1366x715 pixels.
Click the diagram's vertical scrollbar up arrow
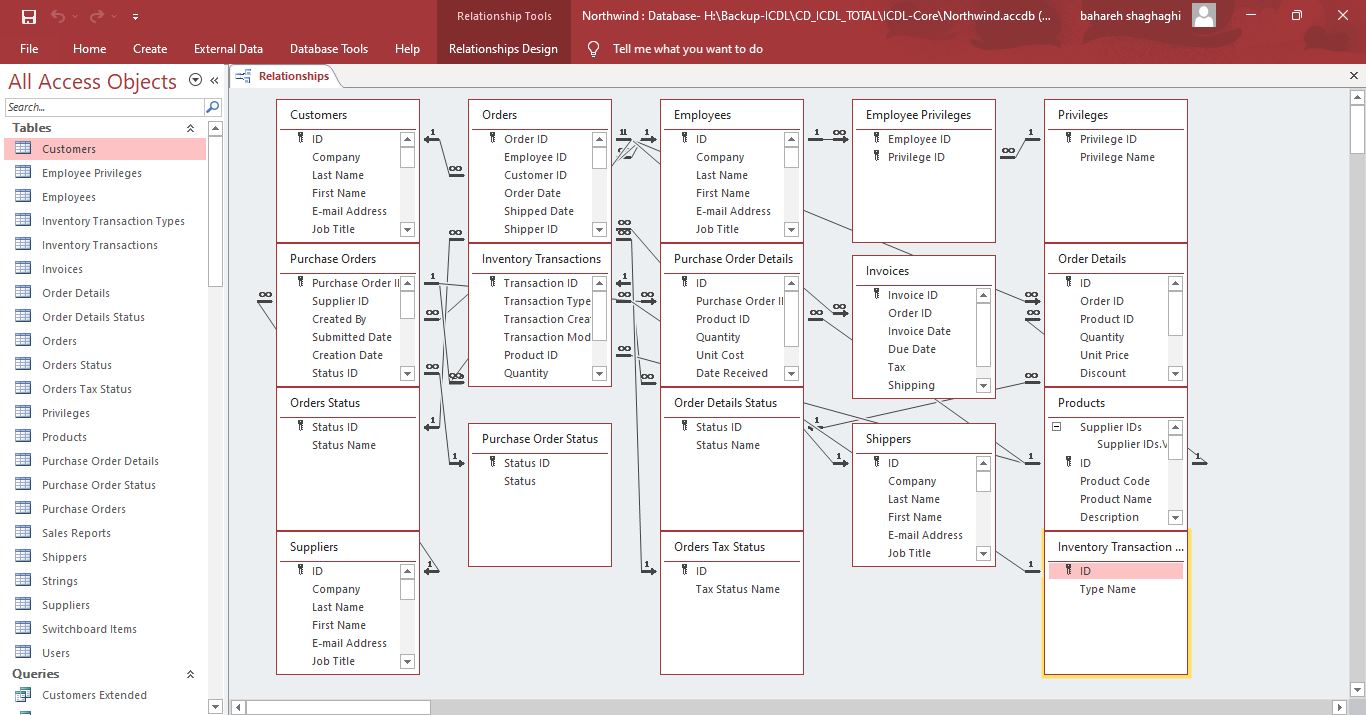point(1357,97)
